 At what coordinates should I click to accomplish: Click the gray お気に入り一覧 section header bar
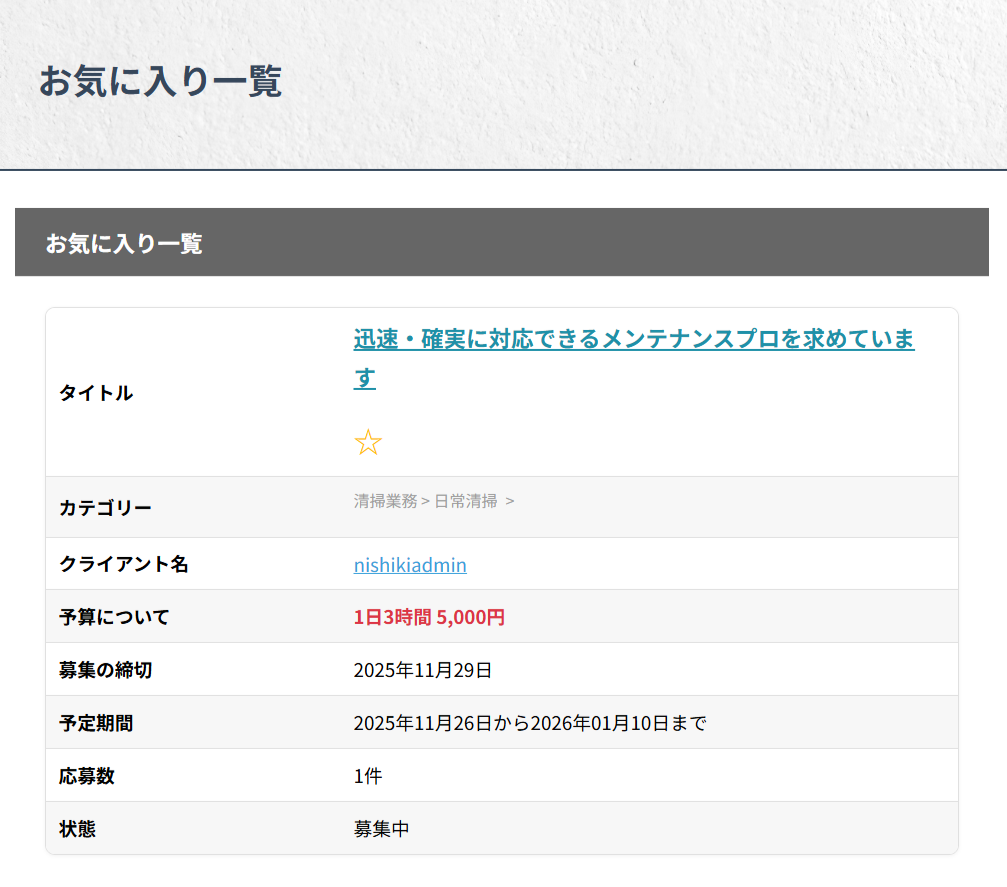click(x=501, y=243)
